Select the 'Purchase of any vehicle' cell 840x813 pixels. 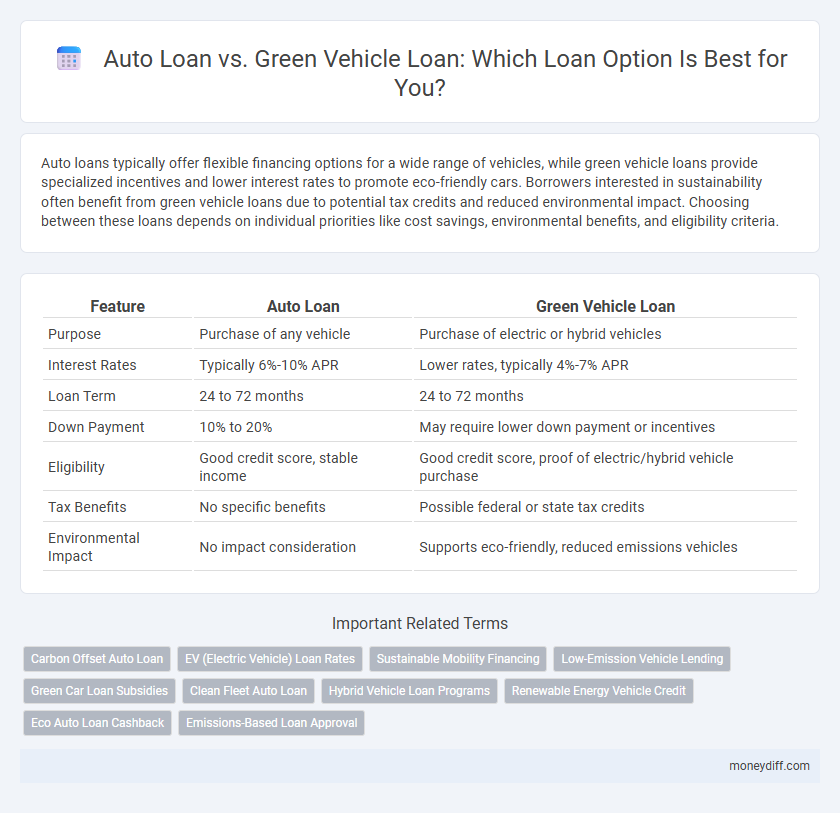point(303,334)
